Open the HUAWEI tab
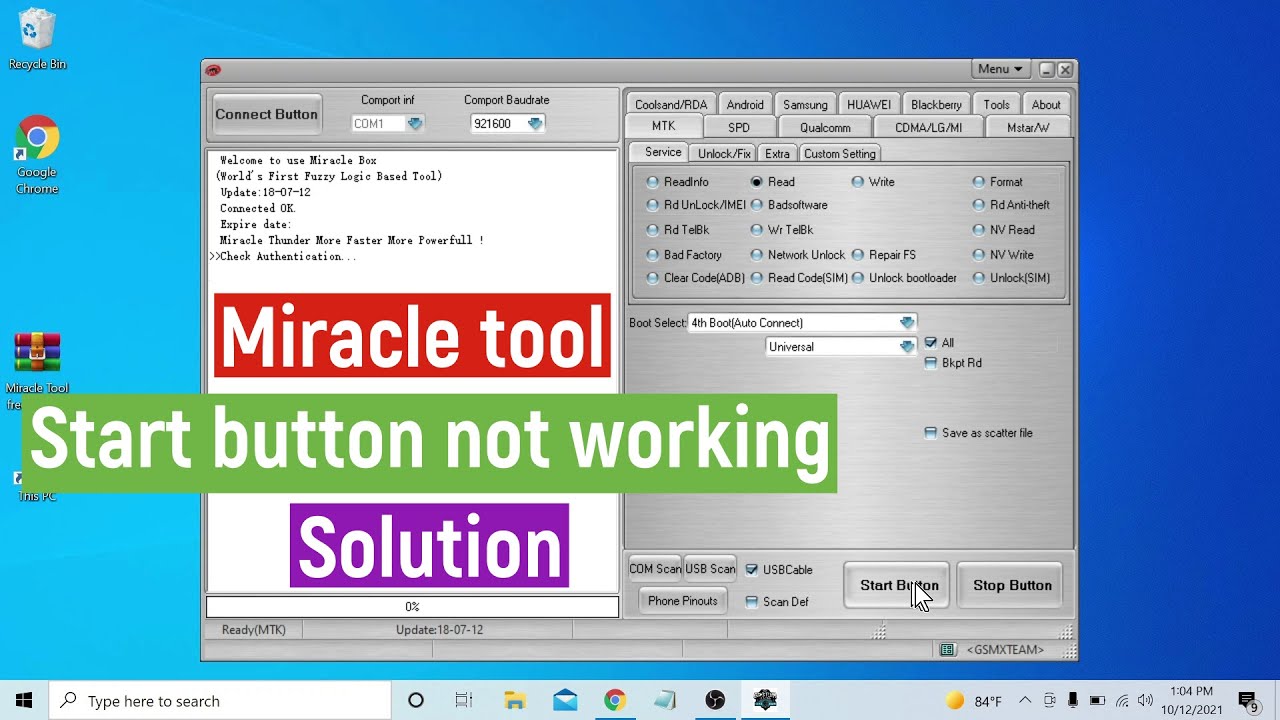Image resolution: width=1280 pixels, height=720 pixels. coord(869,104)
